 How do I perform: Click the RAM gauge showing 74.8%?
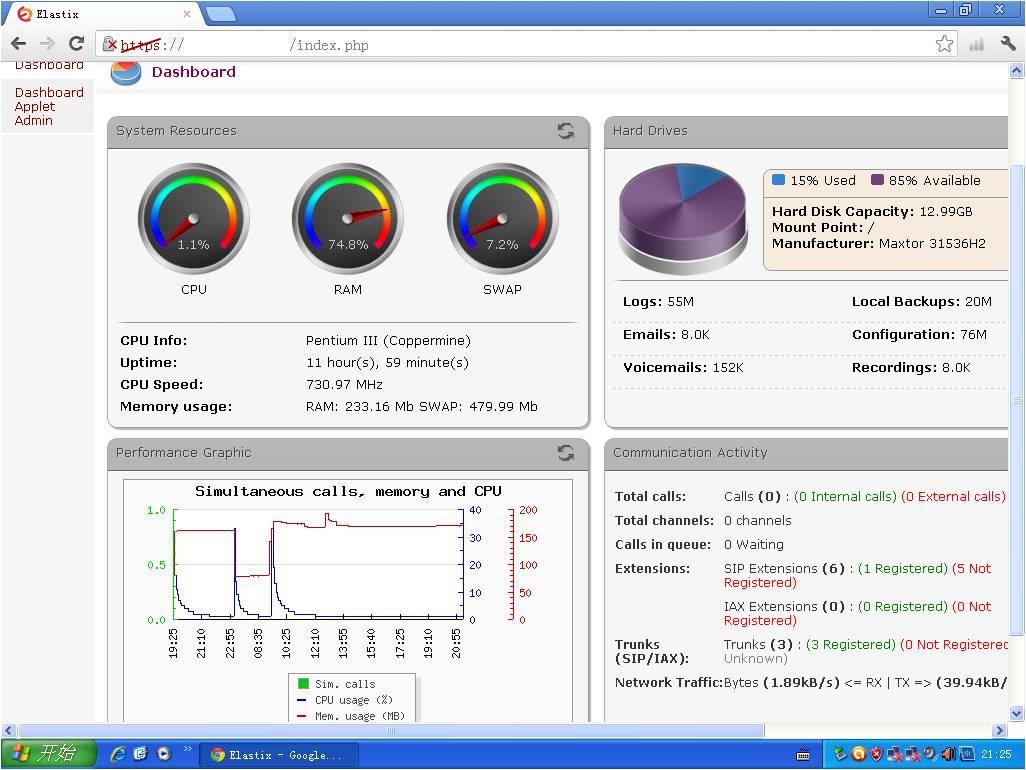tap(347, 219)
